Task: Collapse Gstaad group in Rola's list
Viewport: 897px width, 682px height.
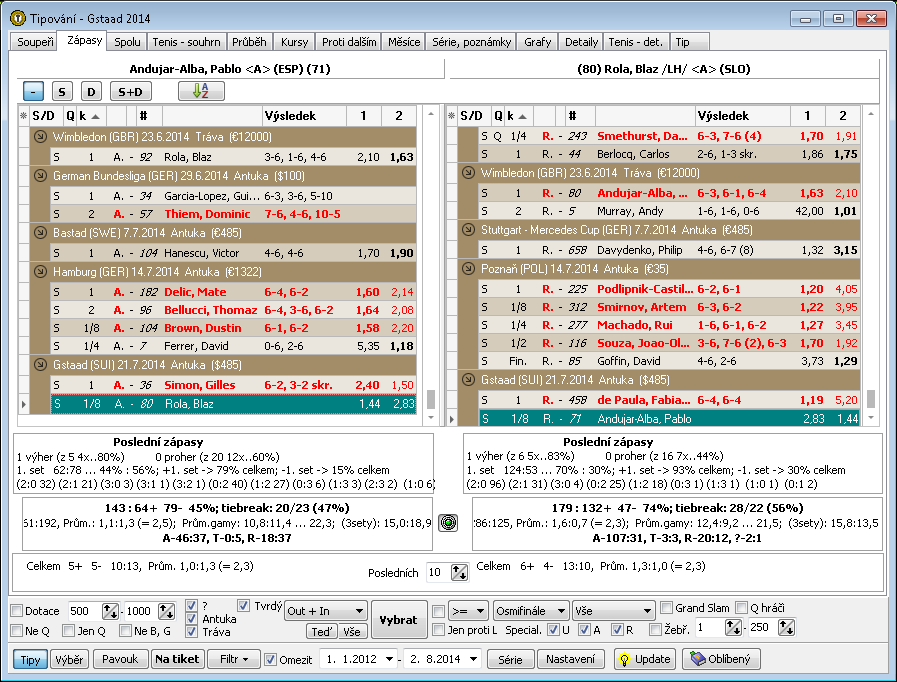Action: pyautogui.click(x=468, y=380)
